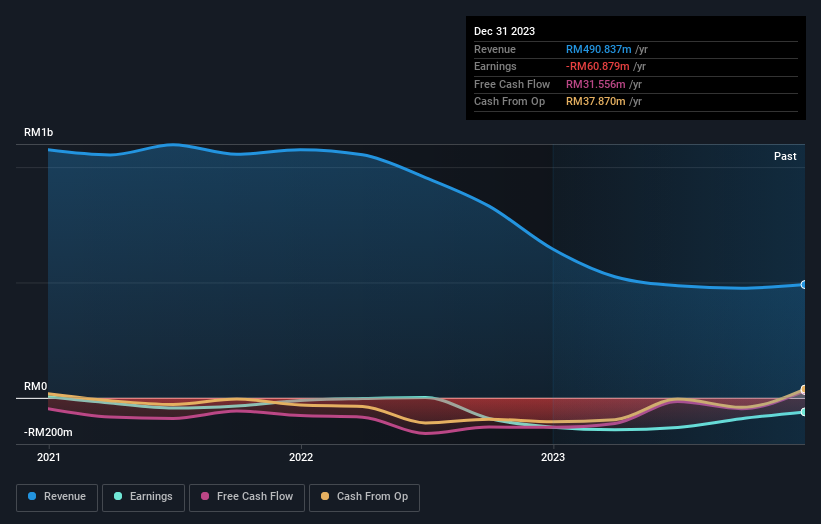821x524 pixels.
Task: Click the blue Revenue endpoint marker
Action: pyautogui.click(x=804, y=285)
